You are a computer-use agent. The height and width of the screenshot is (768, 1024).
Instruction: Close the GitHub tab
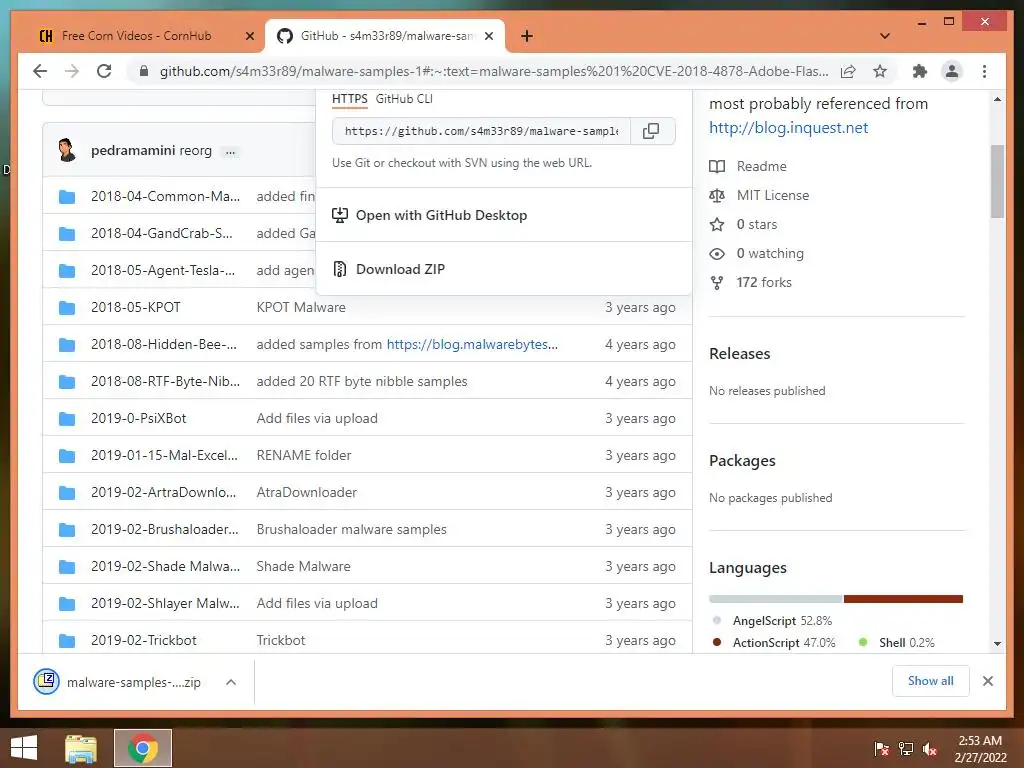[488, 36]
